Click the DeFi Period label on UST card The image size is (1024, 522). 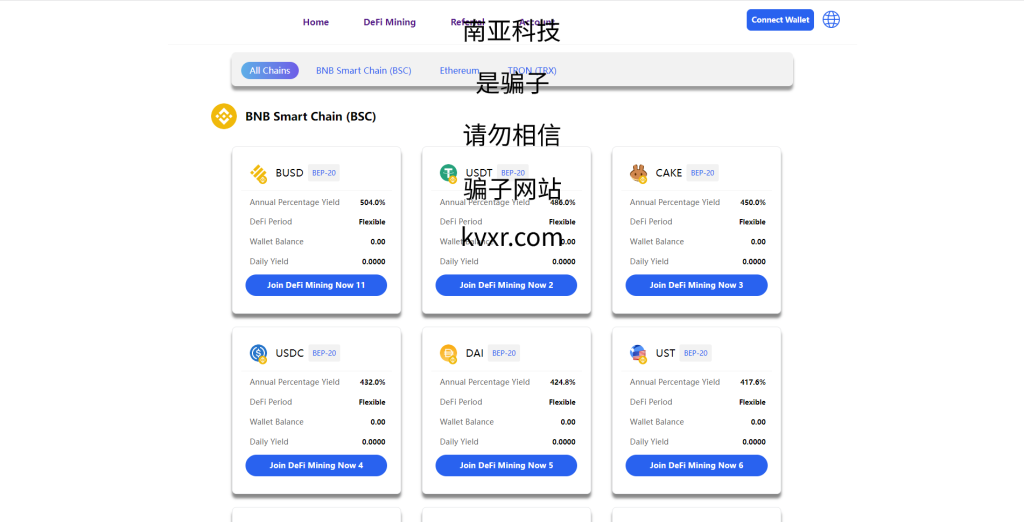[x=650, y=402]
